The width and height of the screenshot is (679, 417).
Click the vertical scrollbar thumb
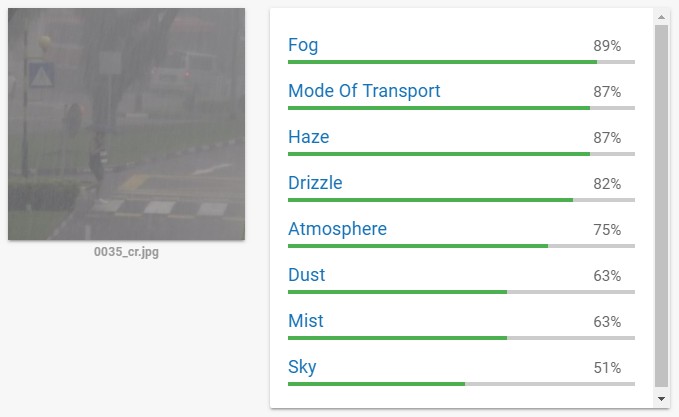pos(661,206)
